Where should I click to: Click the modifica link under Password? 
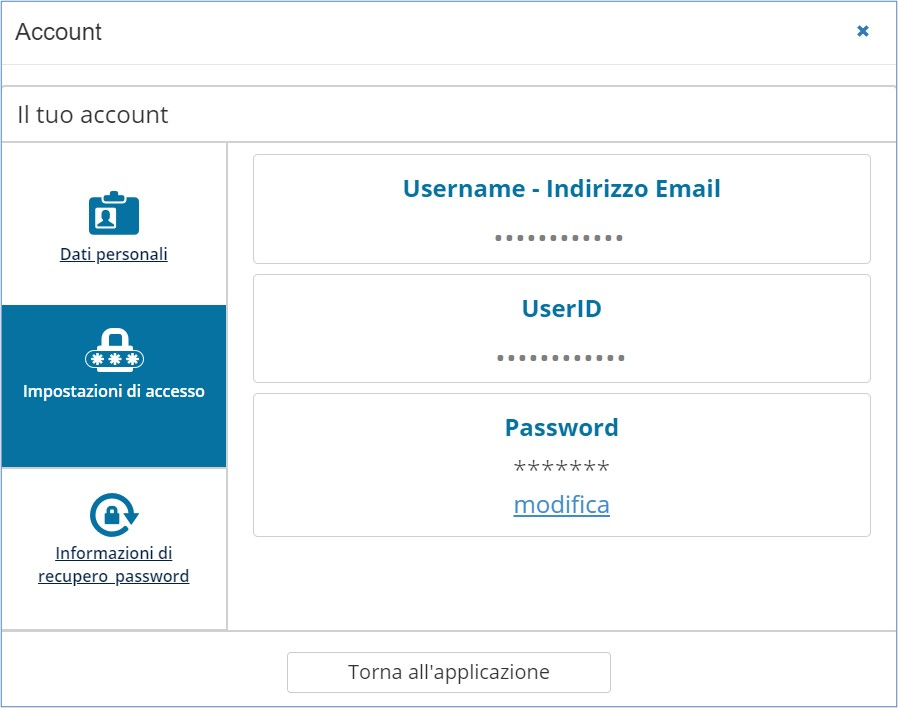point(561,505)
